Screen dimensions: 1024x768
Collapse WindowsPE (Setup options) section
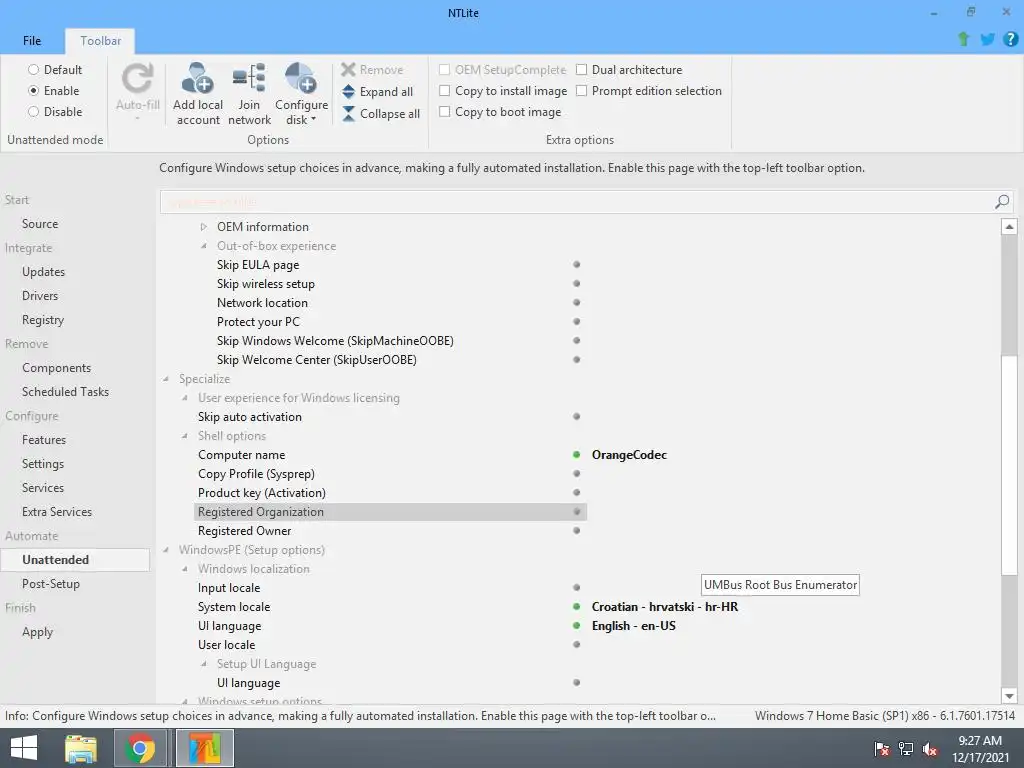[166, 550]
